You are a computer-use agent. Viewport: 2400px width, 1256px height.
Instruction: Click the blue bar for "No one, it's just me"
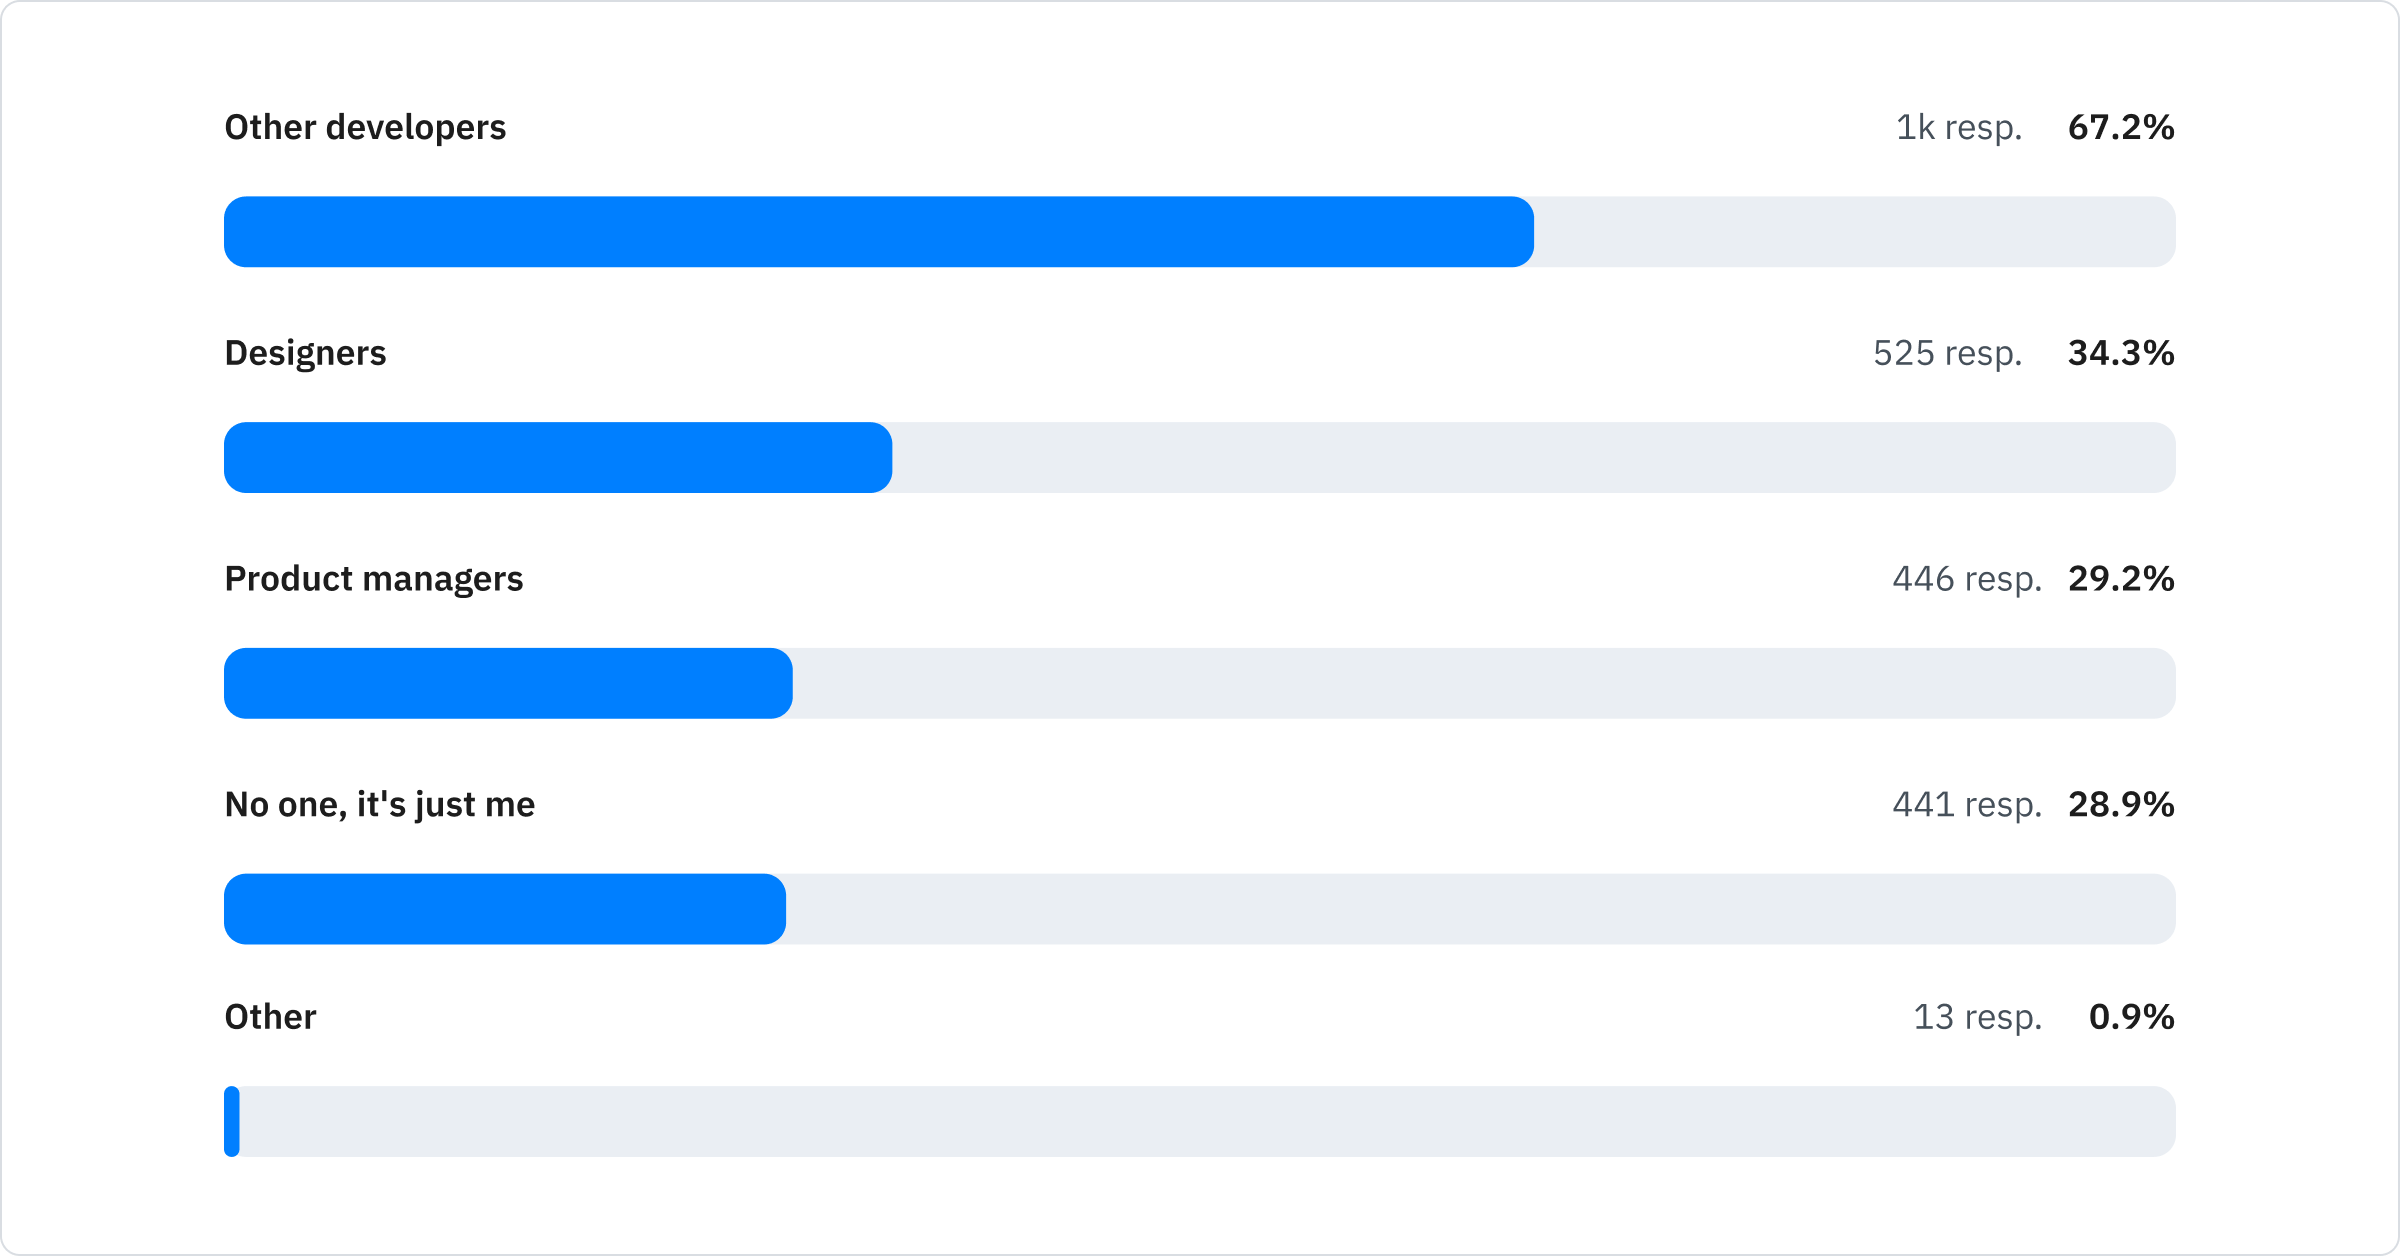pyautogui.click(x=505, y=909)
